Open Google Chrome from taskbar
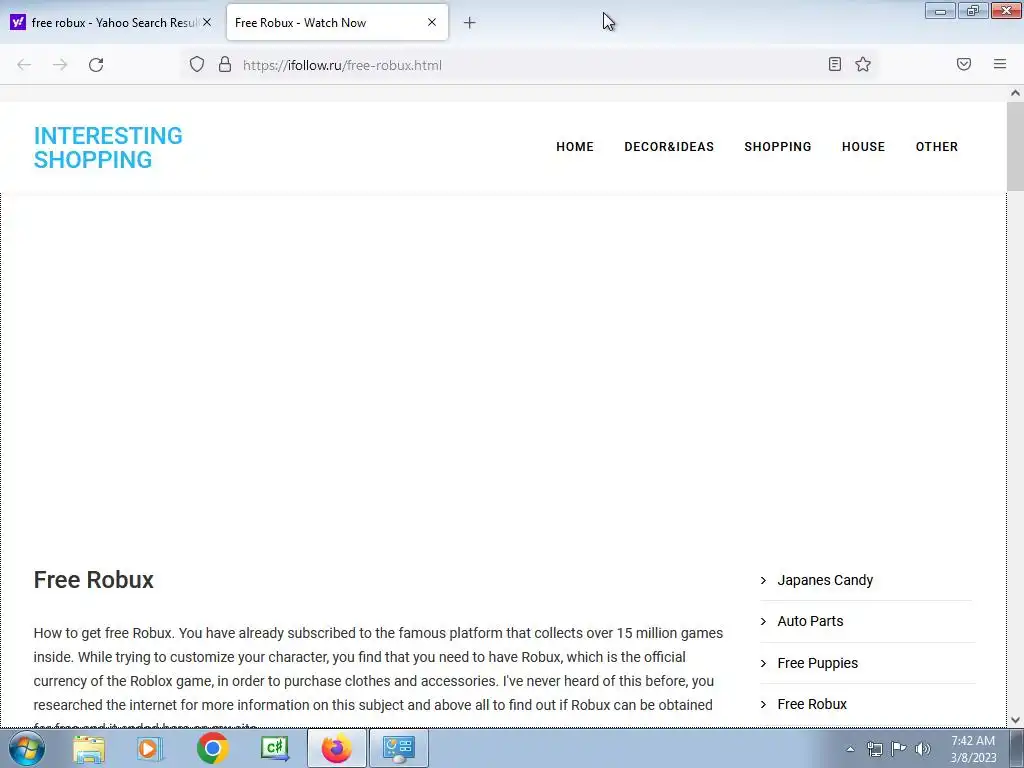 [x=212, y=748]
